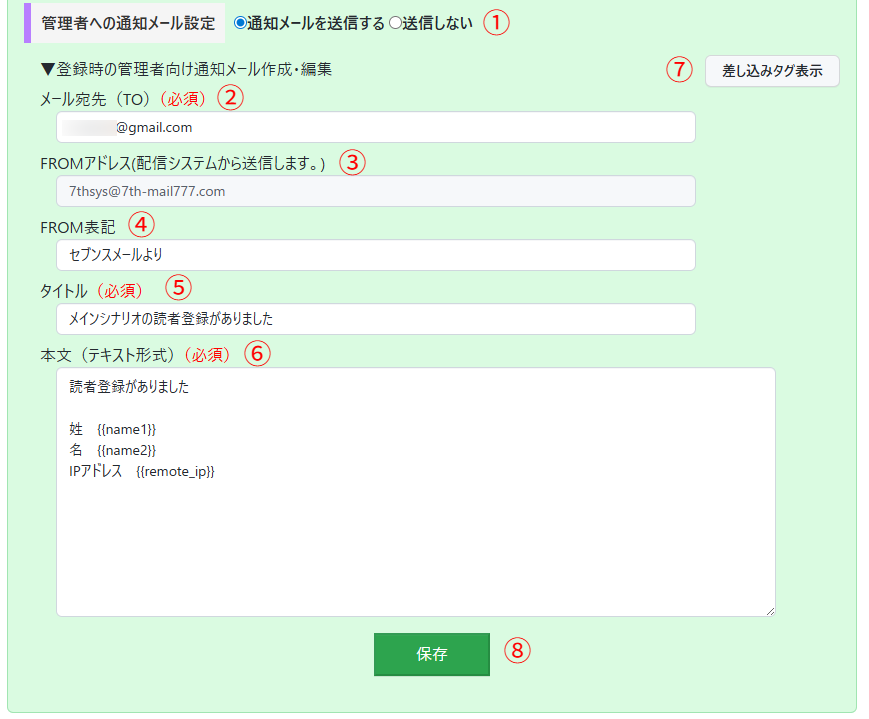Click the circled number 1 marker

coord(497,23)
